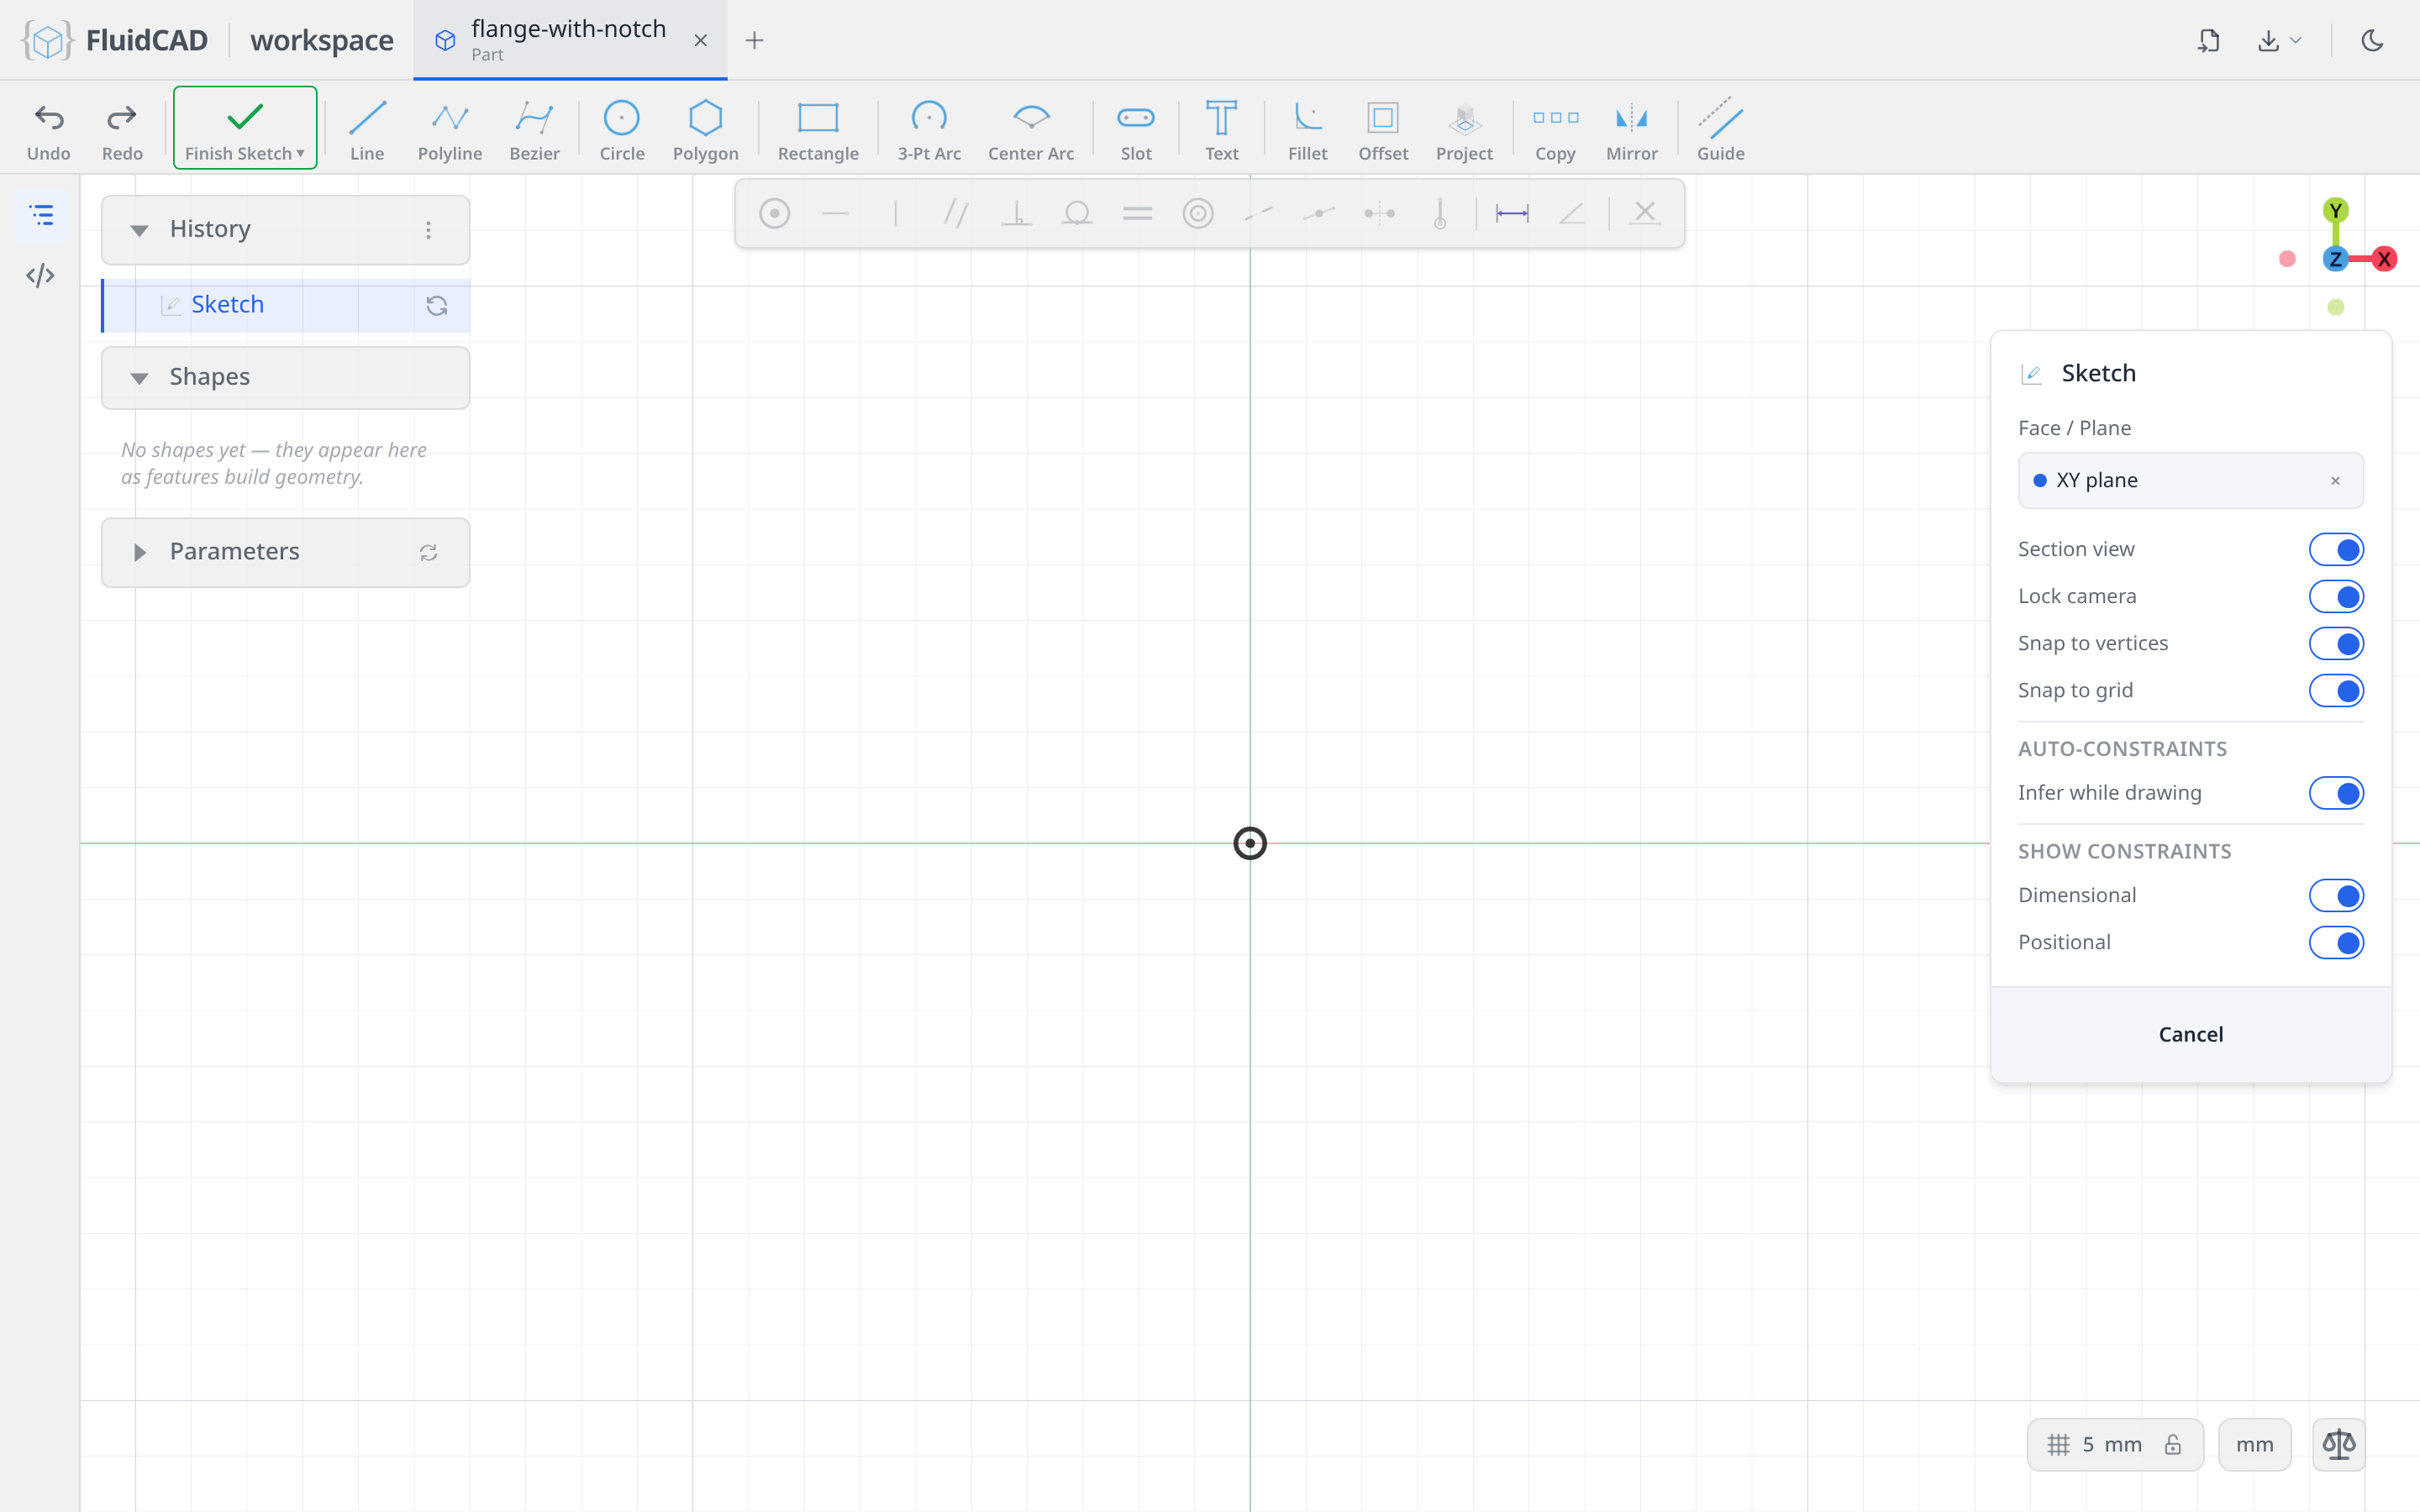The height and width of the screenshot is (1512, 2420).
Task: Collapse the History panel
Action: pyautogui.click(x=139, y=230)
